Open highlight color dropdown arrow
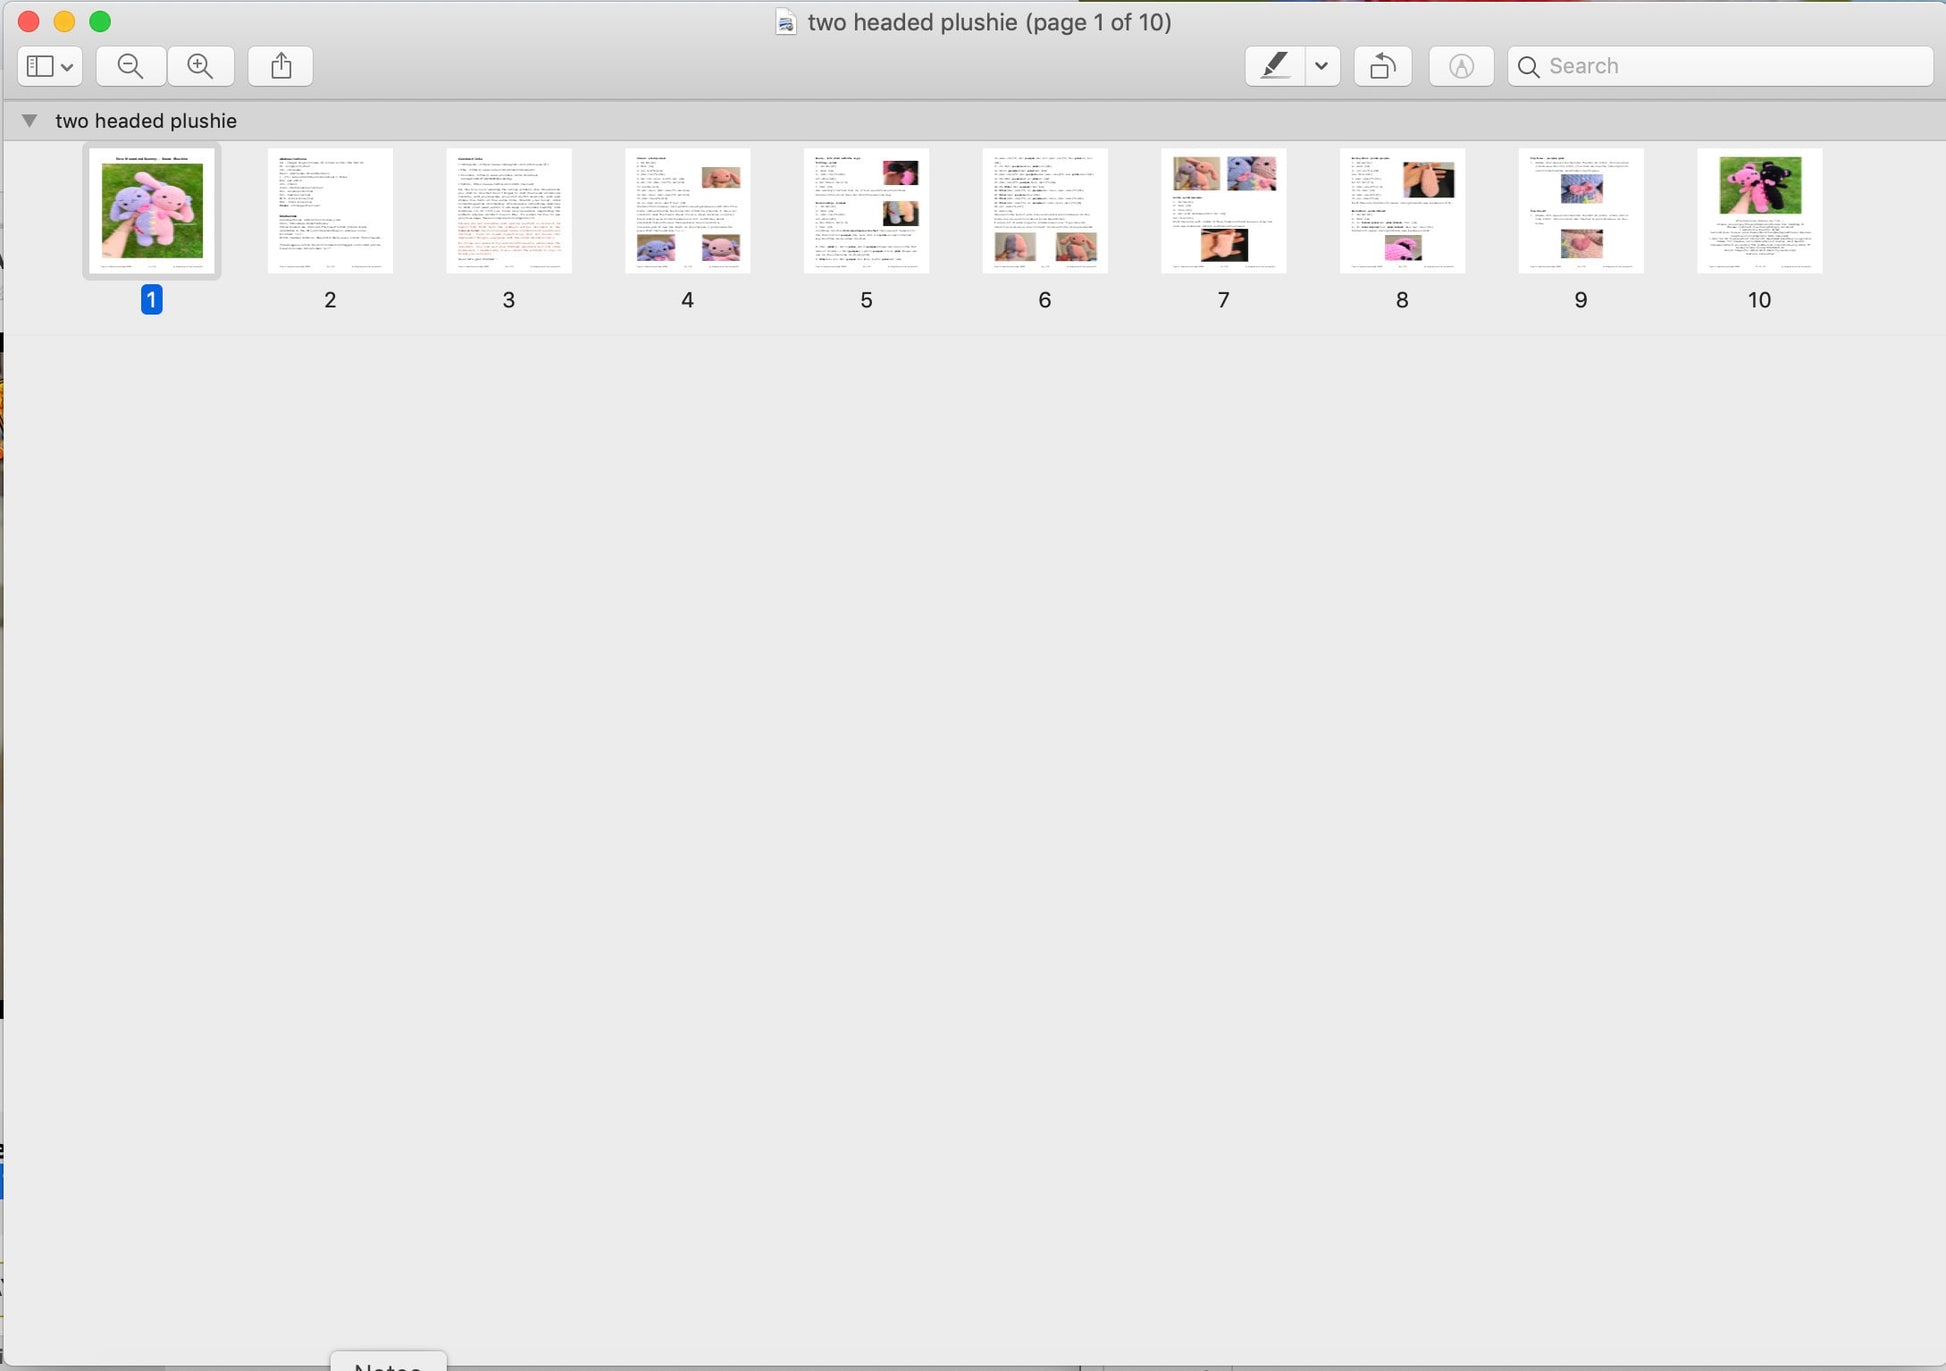Viewport: 1946px width, 1371px height. point(1321,66)
